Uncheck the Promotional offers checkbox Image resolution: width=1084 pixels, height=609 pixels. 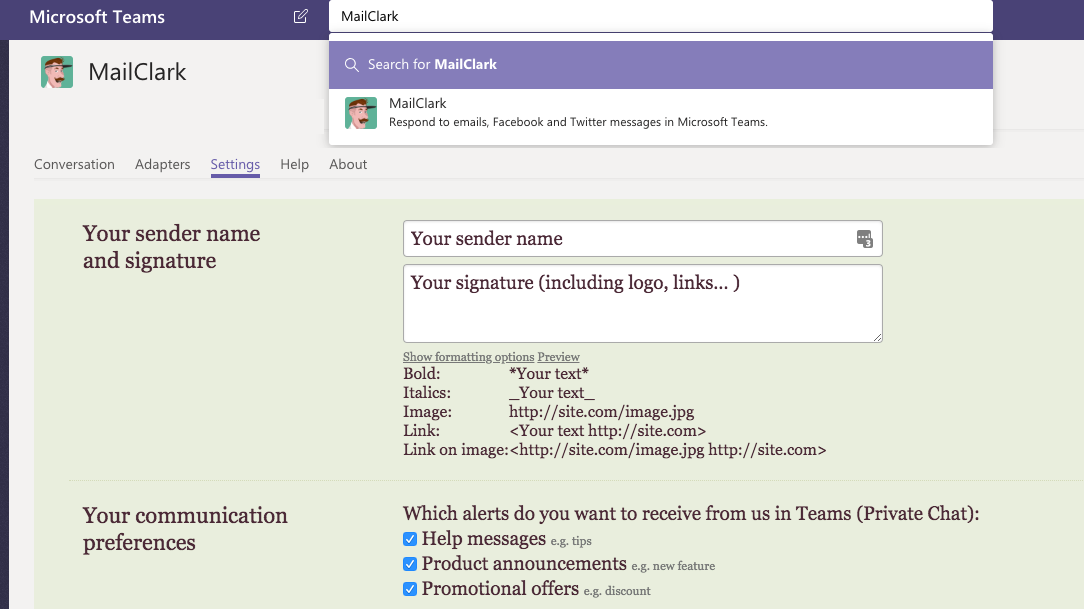point(410,589)
